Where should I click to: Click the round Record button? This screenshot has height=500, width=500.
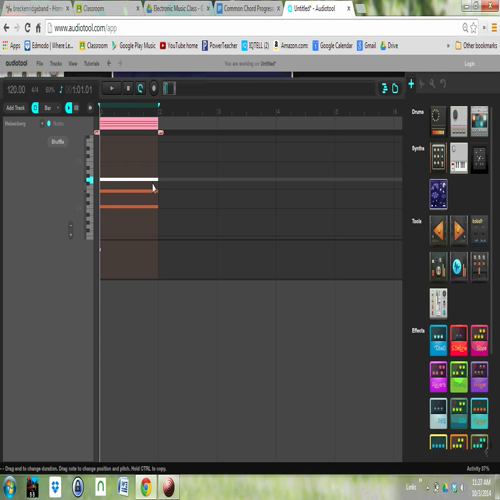154,89
